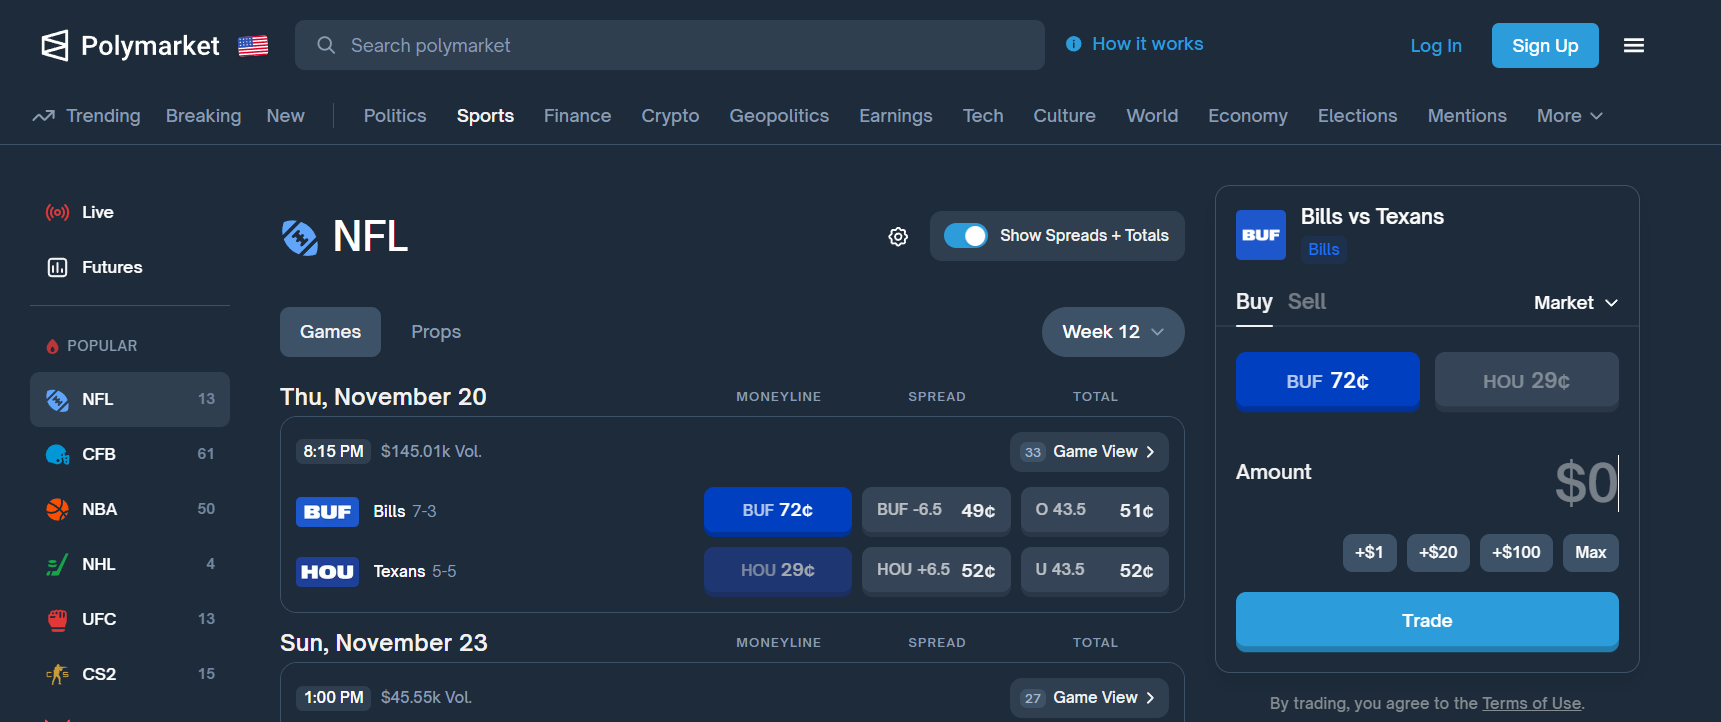Open the Politics category

point(395,116)
